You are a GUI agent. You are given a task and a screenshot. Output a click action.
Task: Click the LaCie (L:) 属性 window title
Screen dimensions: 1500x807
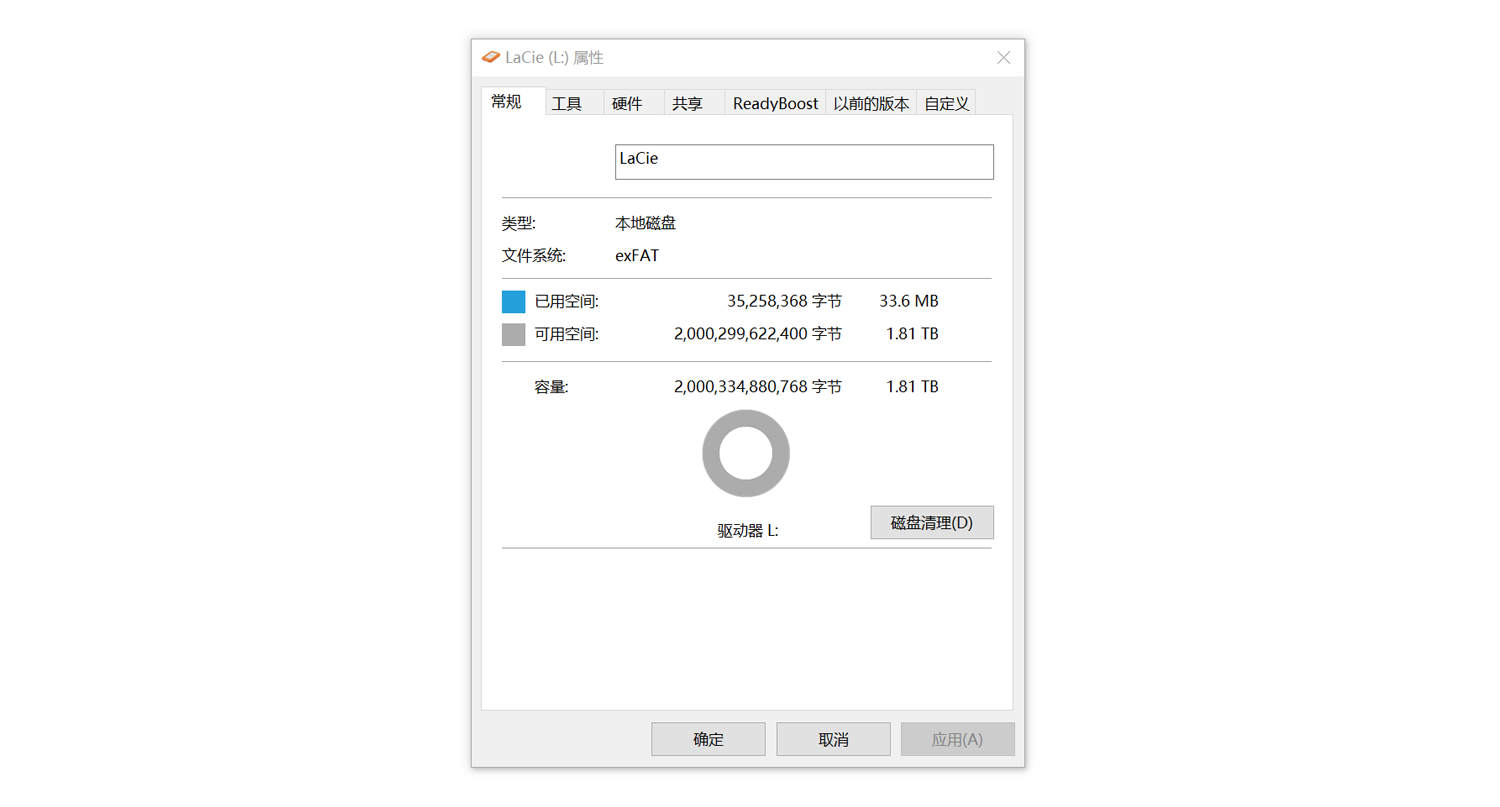554,58
